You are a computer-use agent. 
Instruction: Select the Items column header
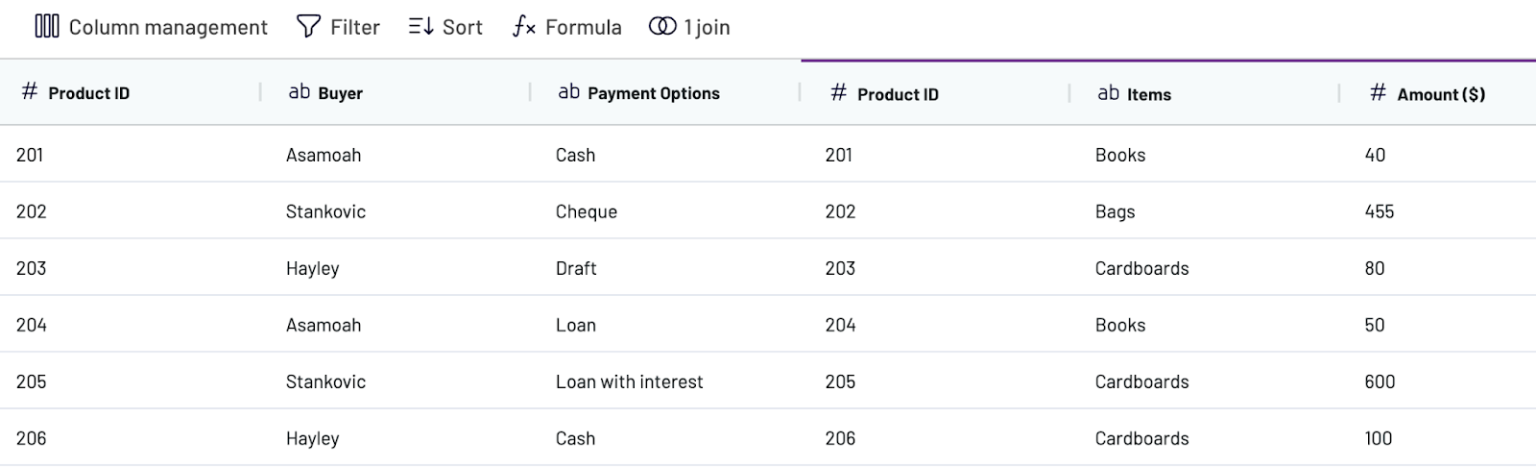[1149, 95]
